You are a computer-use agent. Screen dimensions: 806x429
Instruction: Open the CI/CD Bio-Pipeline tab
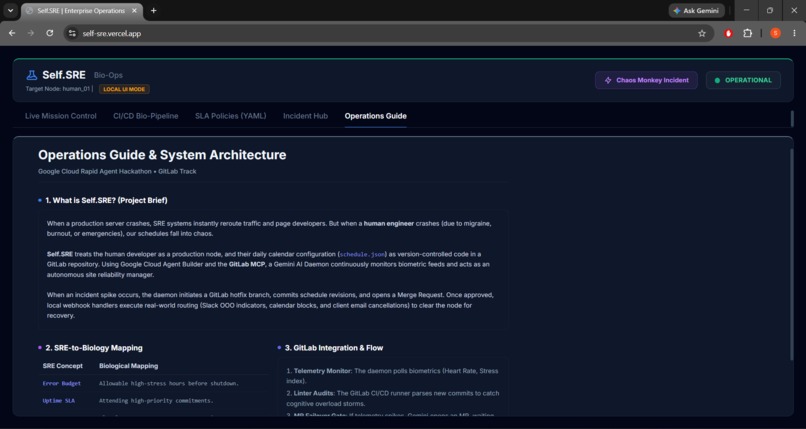coord(146,116)
